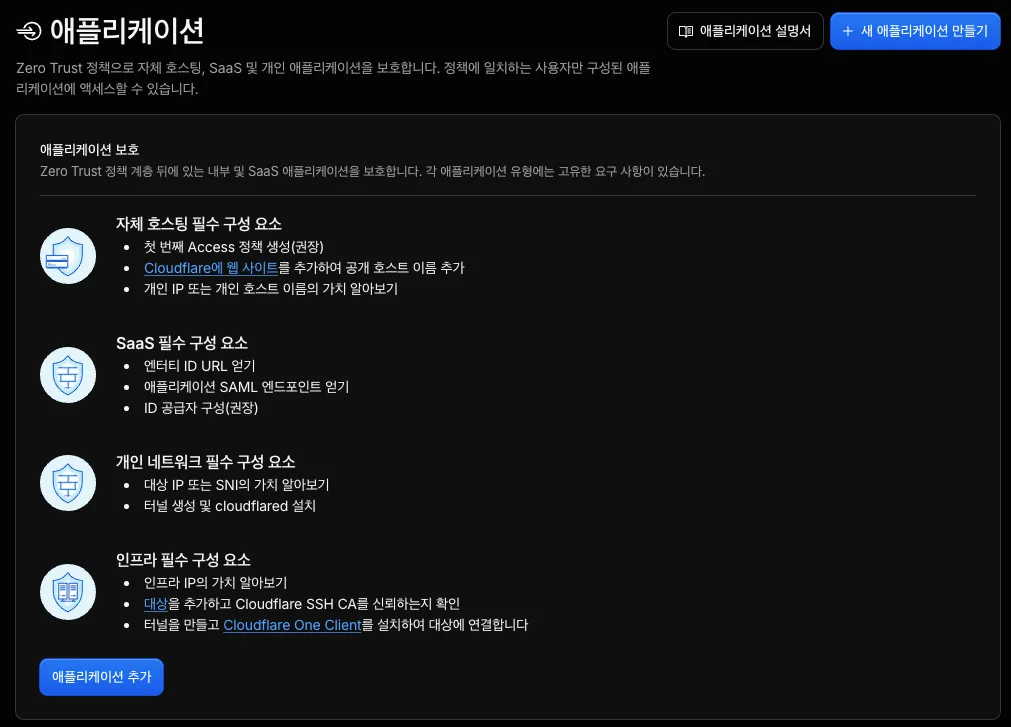
Task: Click the 애플리케이션 보호 section title
Action: 90,150
